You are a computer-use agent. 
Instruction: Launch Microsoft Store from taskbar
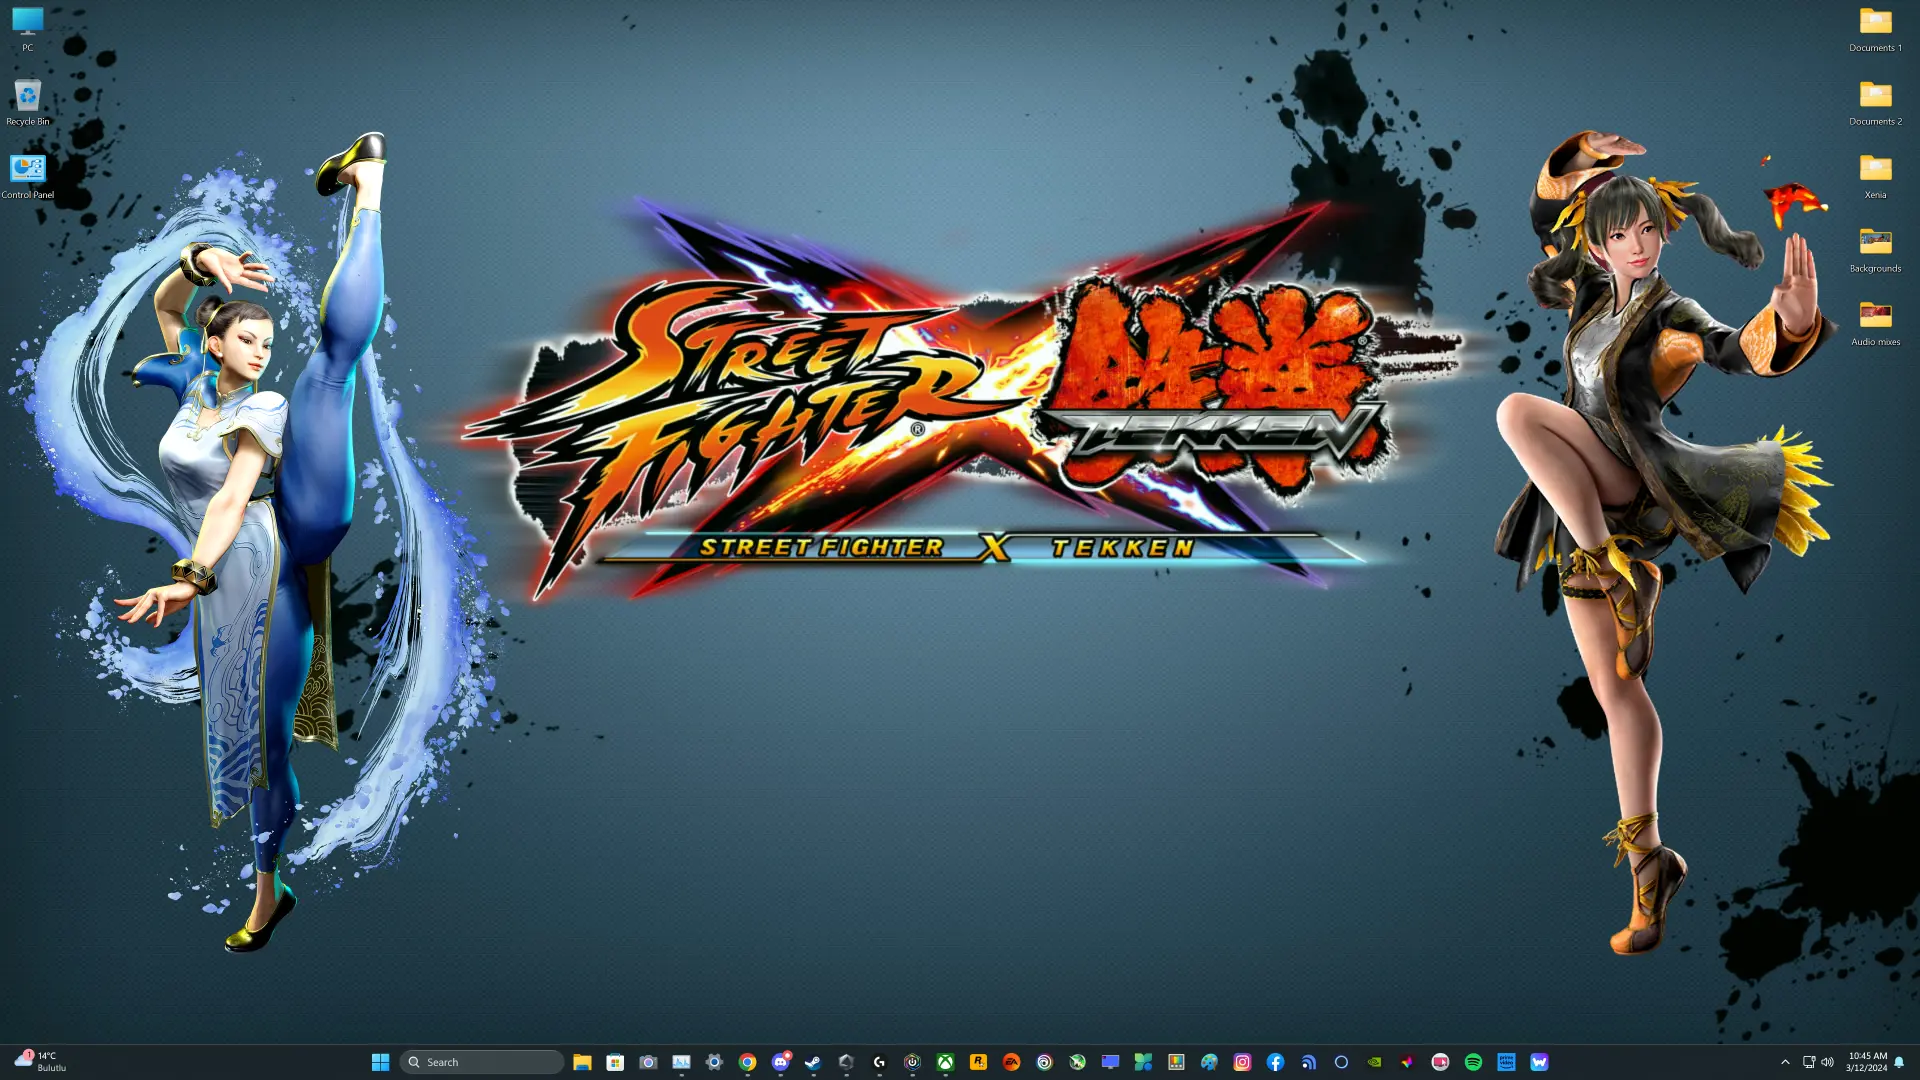click(x=615, y=1062)
